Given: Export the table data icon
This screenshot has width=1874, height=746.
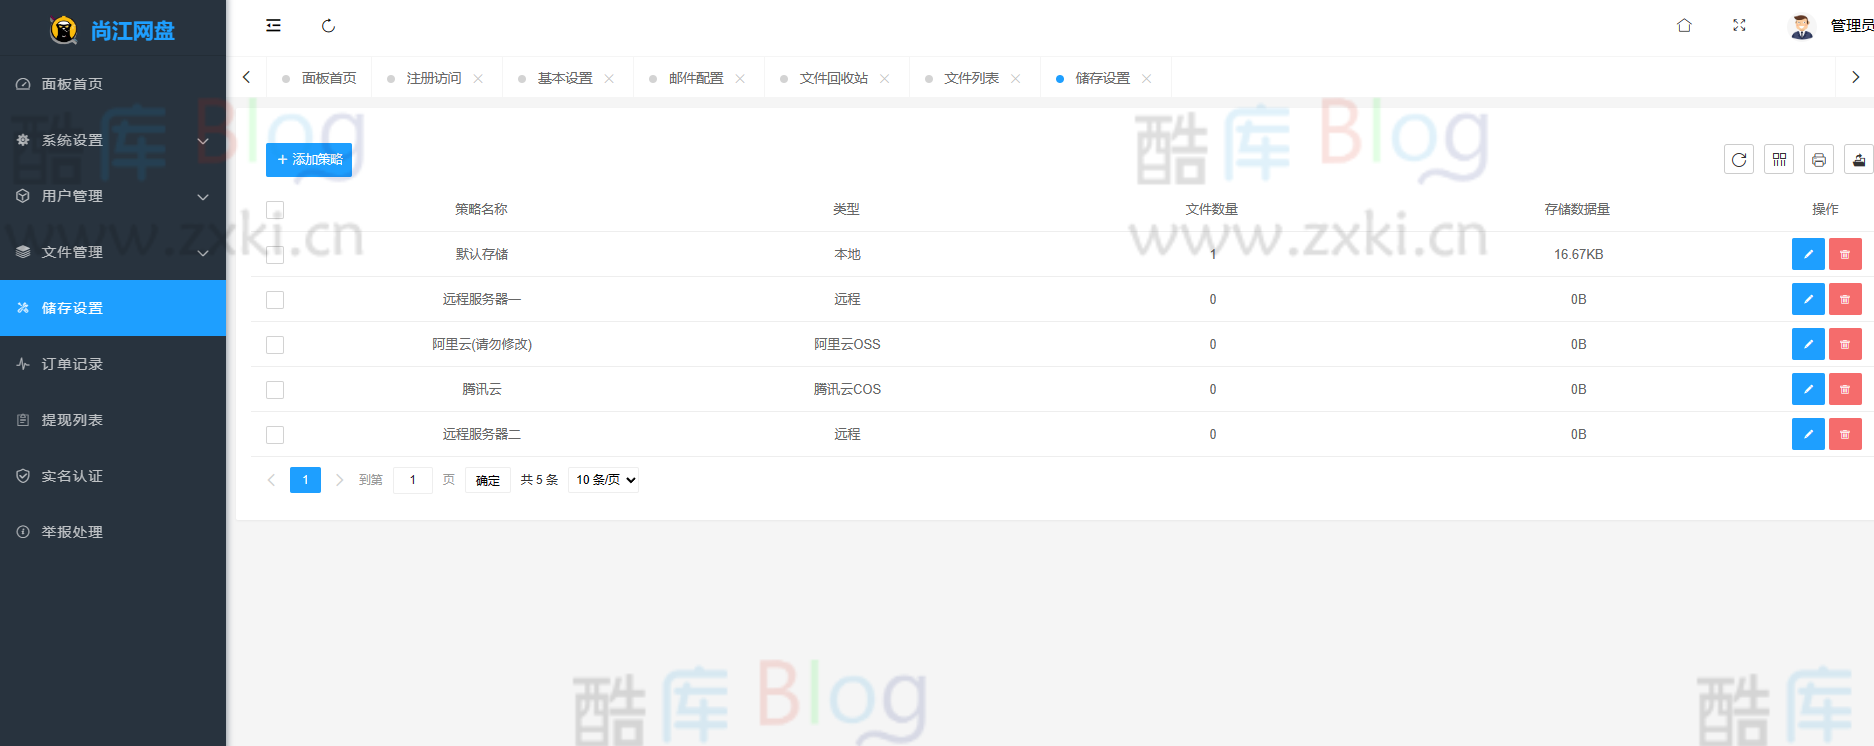Looking at the screenshot, I should (x=1859, y=159).
